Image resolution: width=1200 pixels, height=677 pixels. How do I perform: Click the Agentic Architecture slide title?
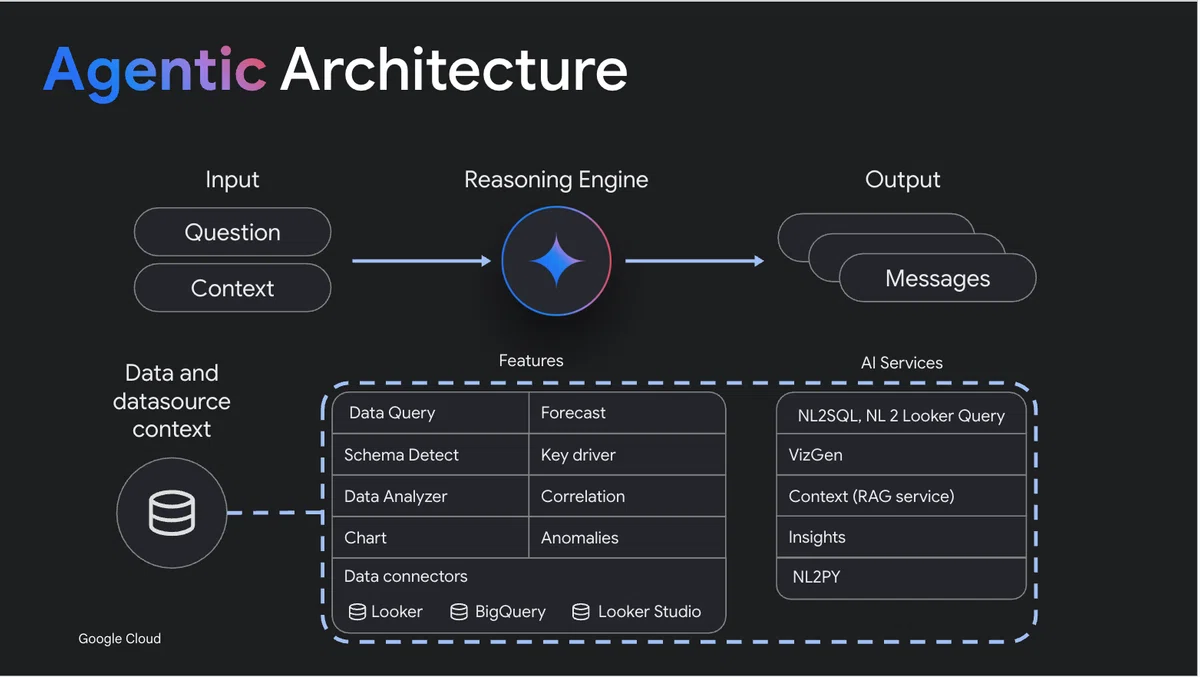[x=336, y=71]
